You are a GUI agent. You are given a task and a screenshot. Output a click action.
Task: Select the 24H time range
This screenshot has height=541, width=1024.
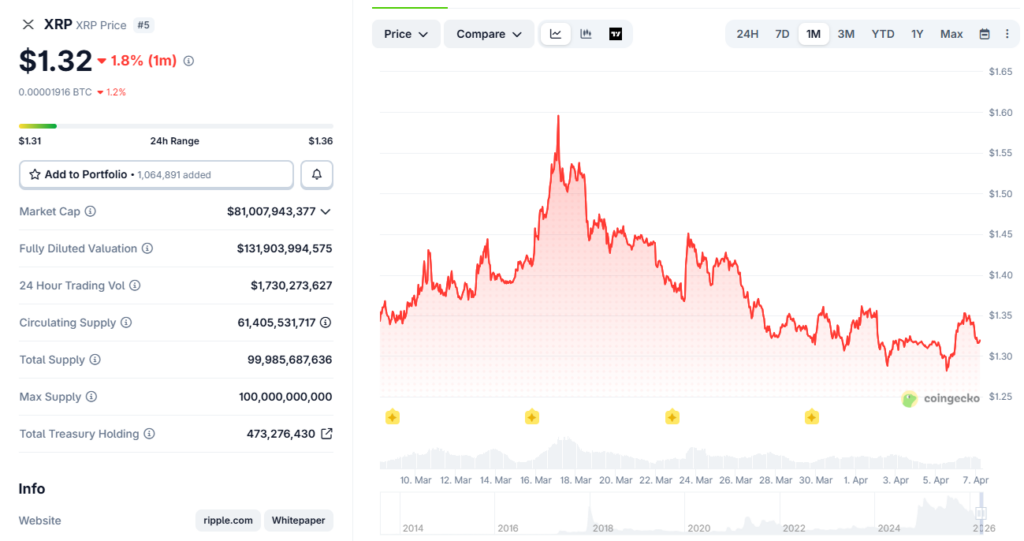747,34
